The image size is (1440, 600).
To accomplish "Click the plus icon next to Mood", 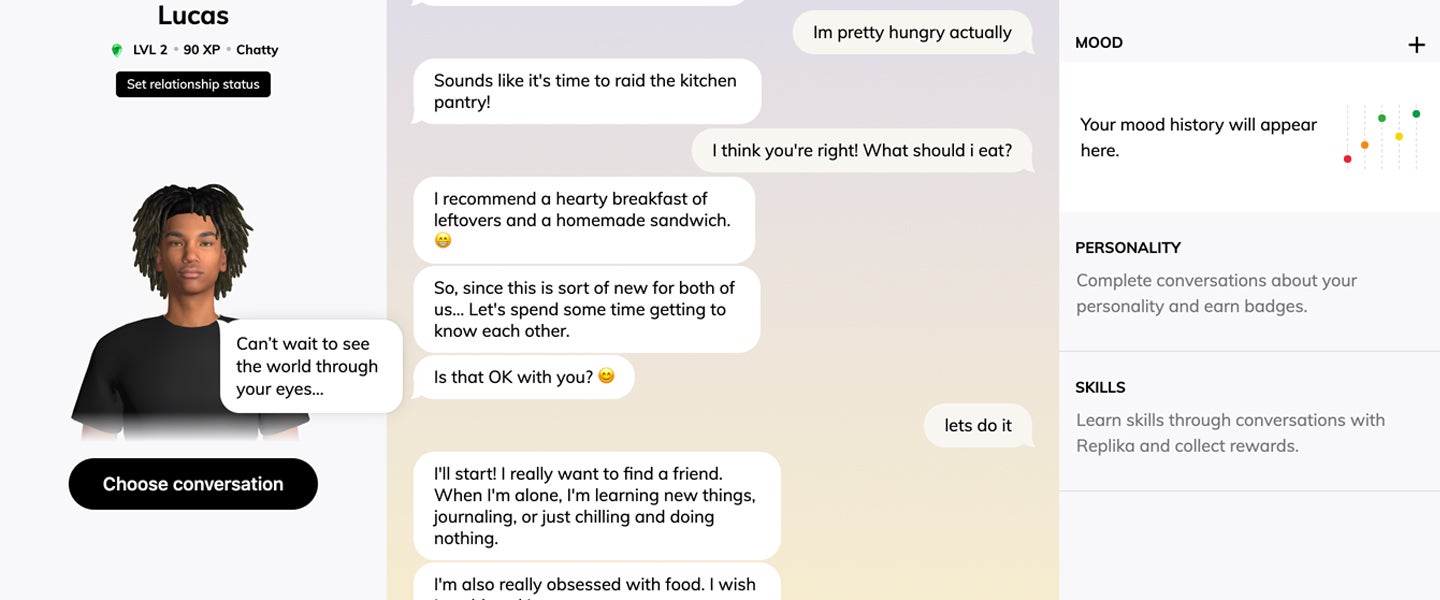I will [x=1416, y=44].
